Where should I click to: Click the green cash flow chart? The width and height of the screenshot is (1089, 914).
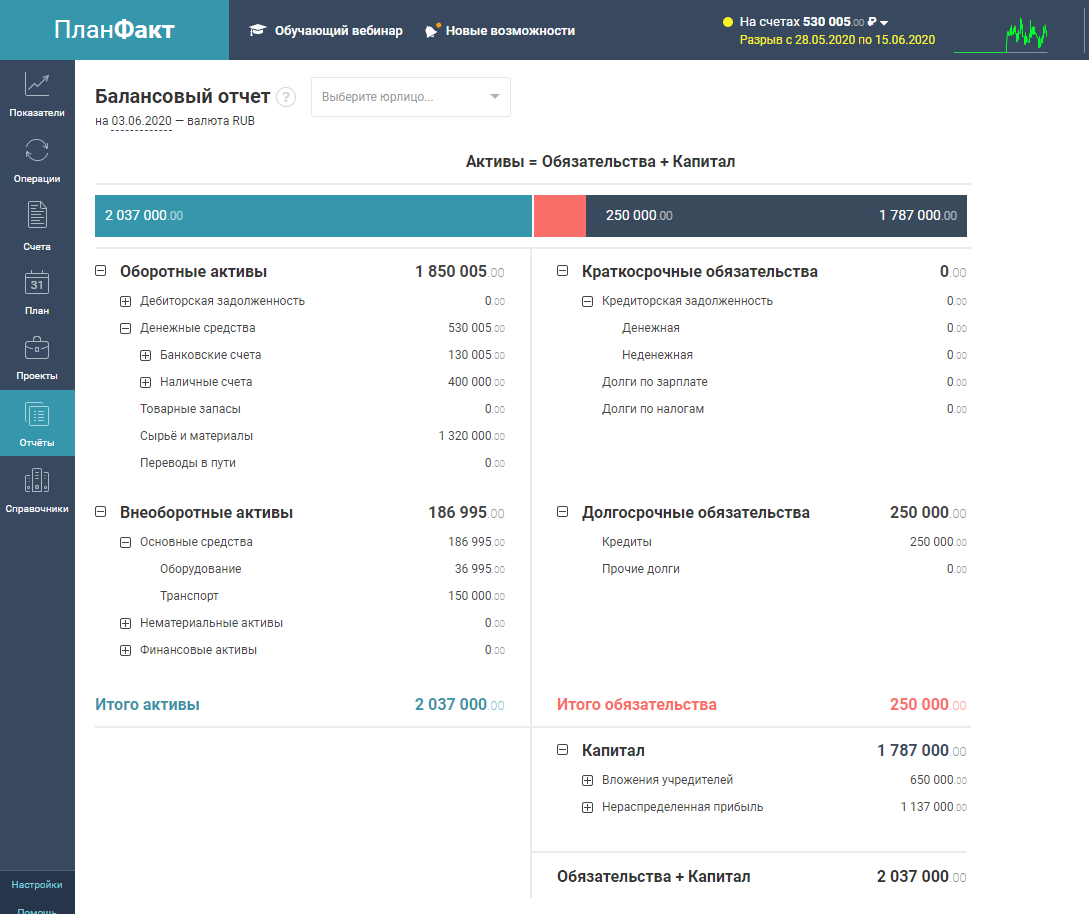click(x=1000, y=35)
